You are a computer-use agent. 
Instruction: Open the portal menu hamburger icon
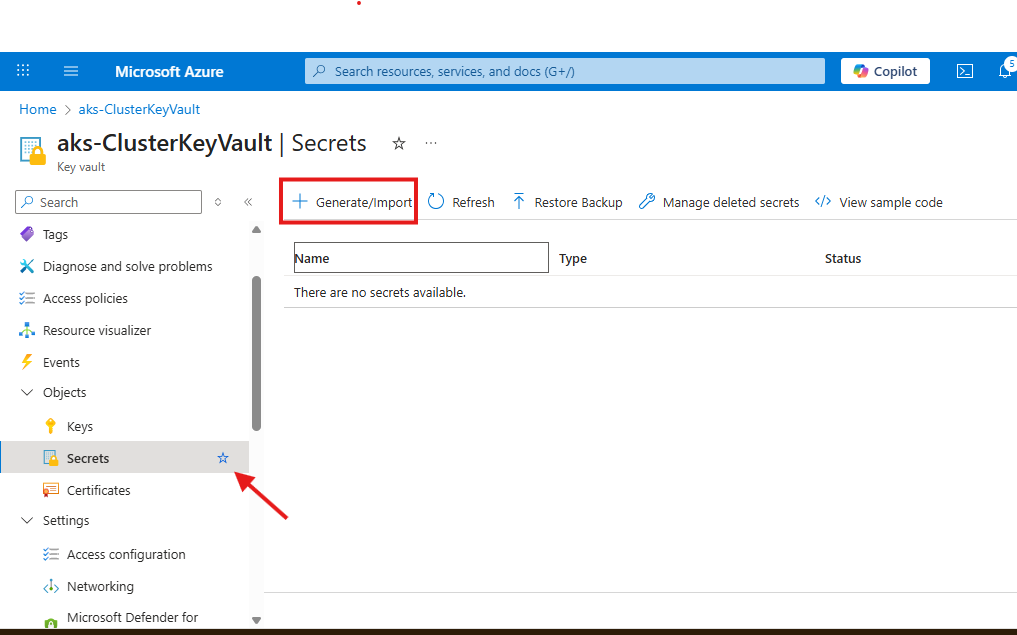coord(70,71)
